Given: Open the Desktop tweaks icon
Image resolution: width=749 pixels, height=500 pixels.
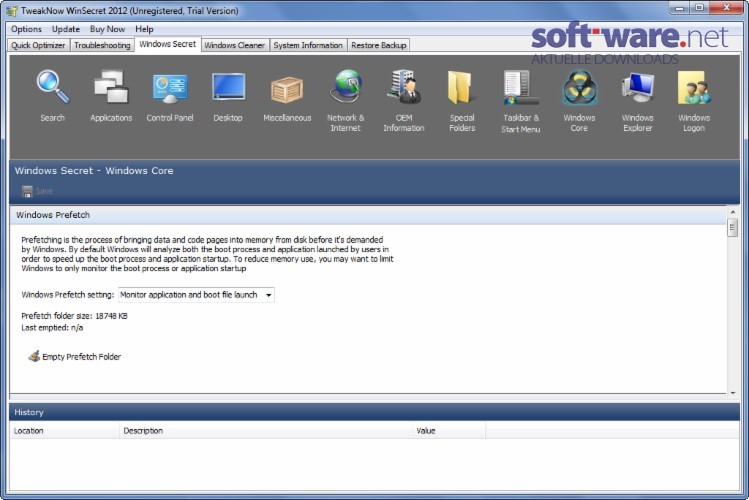Looking at the screenshot, I should click(x=228, y=87).
